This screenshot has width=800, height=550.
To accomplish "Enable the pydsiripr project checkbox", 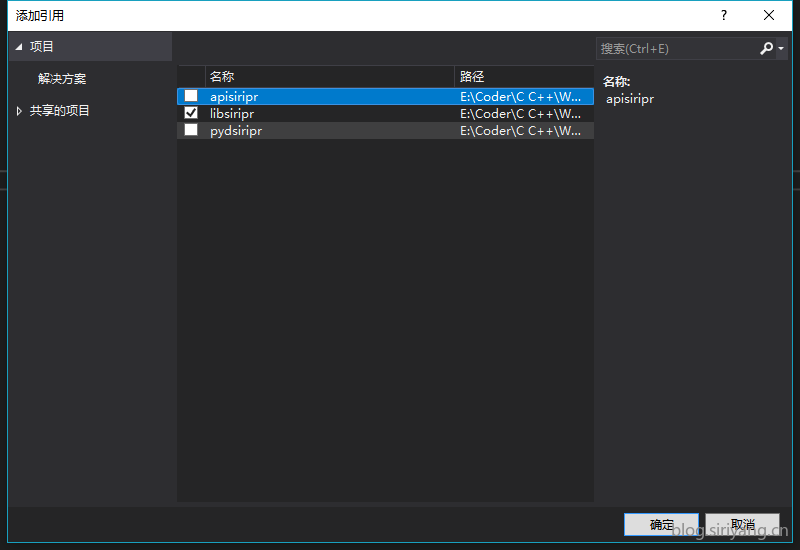I will (191, 130).
